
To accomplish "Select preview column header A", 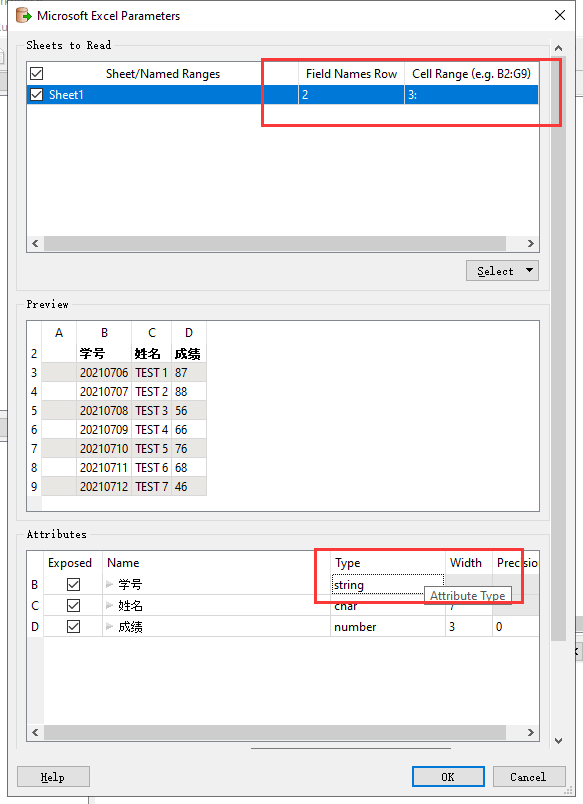I will [59, 333].
